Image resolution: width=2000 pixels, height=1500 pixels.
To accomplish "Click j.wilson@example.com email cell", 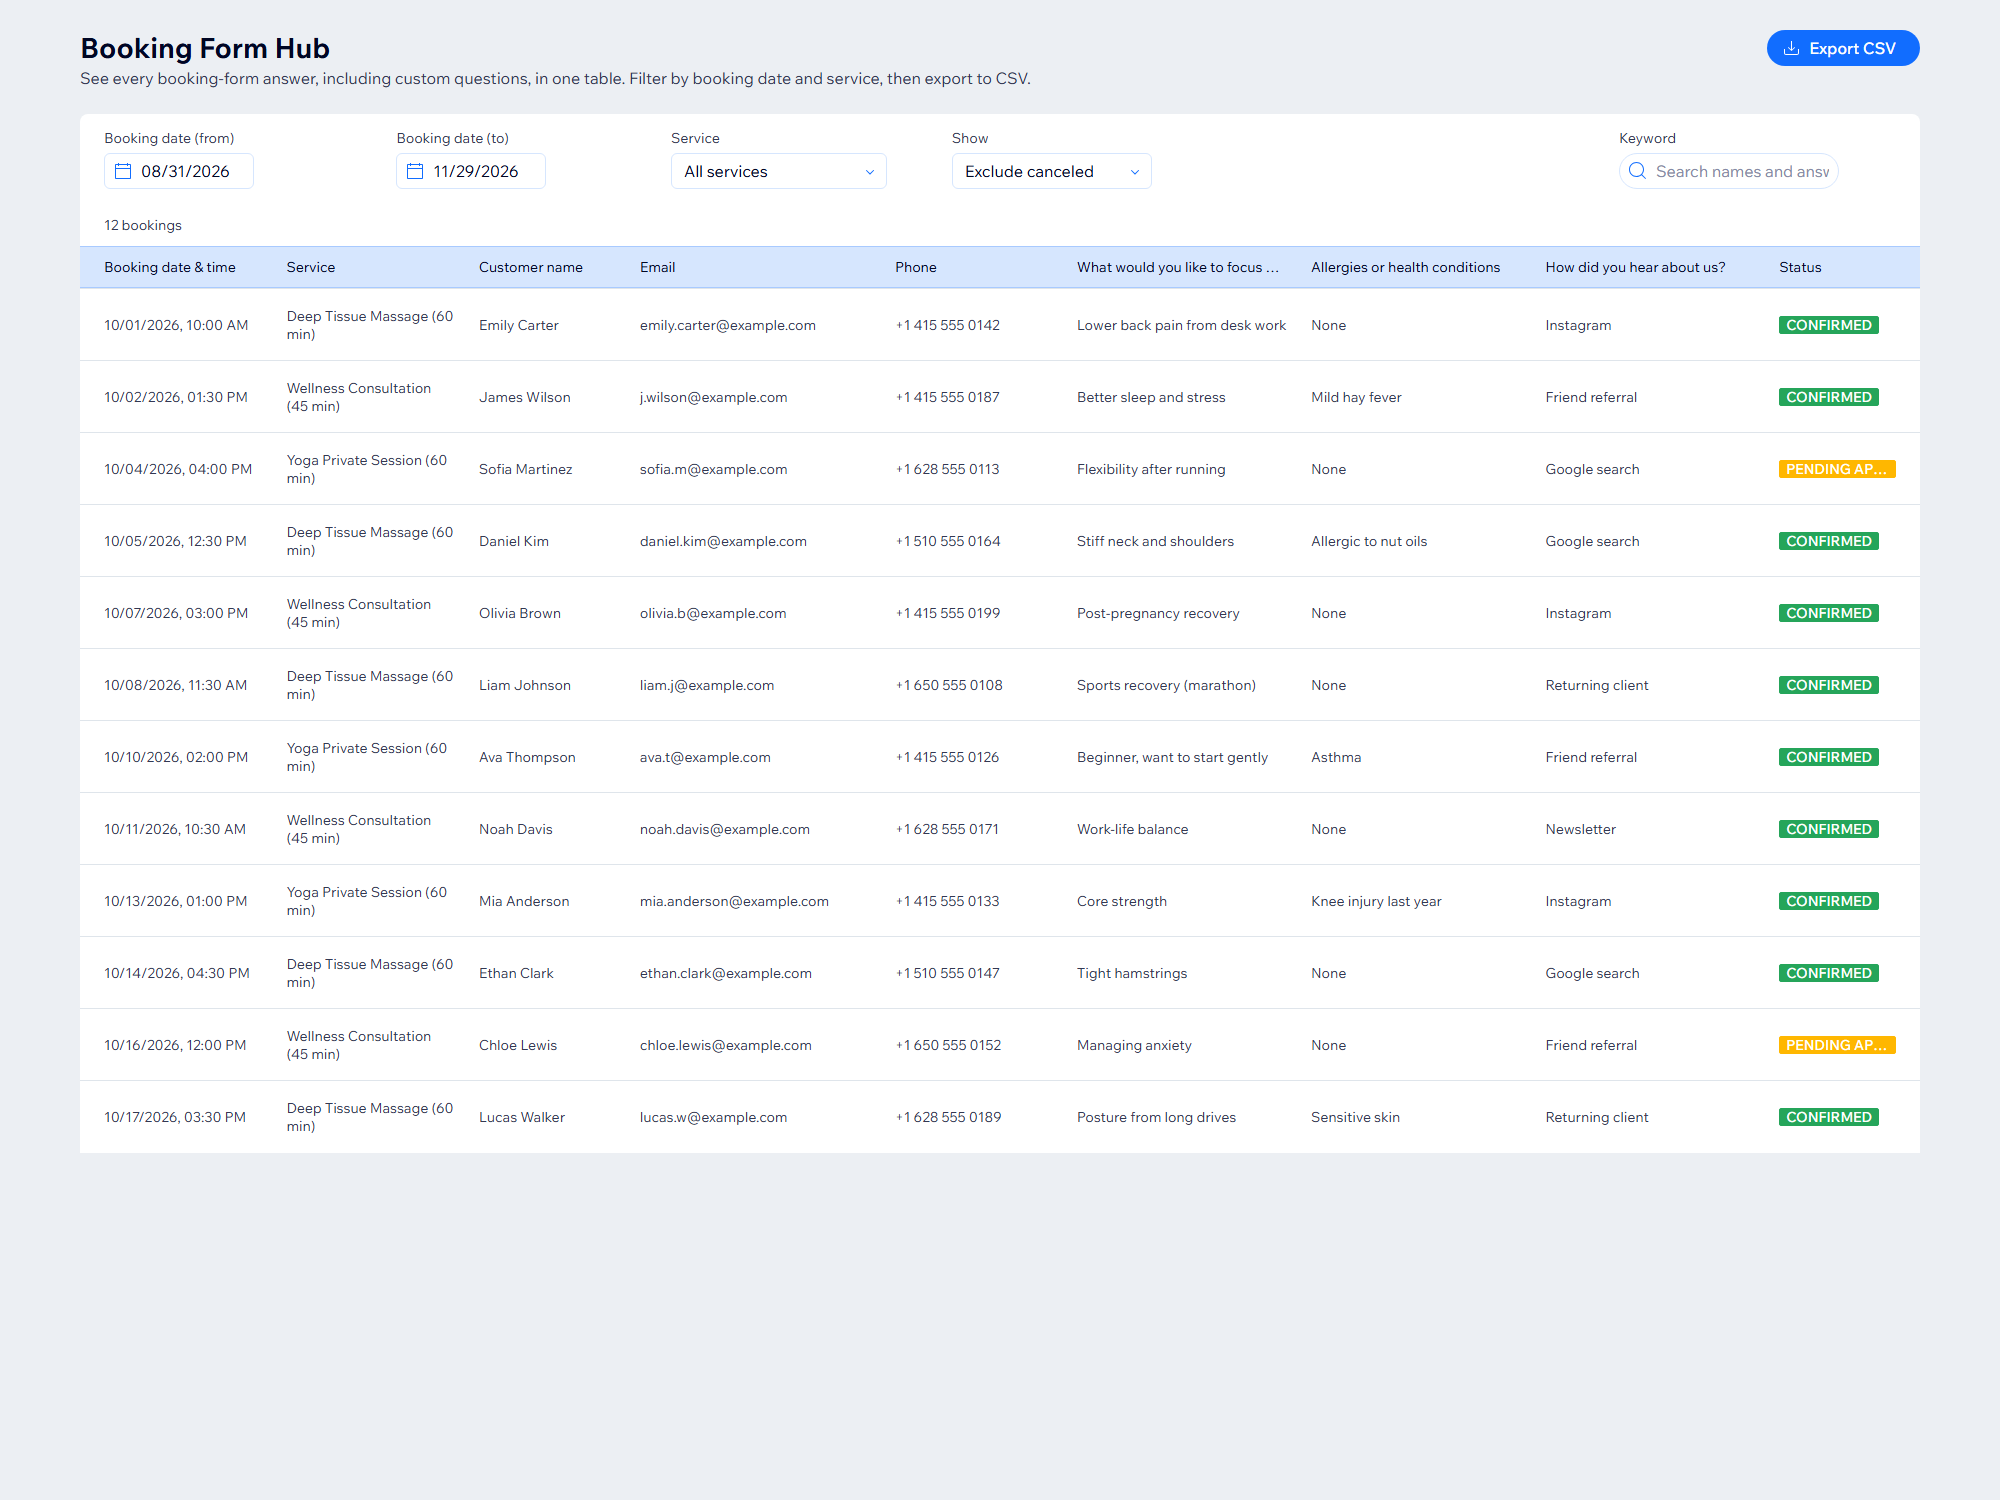I will tap(714, 397).
